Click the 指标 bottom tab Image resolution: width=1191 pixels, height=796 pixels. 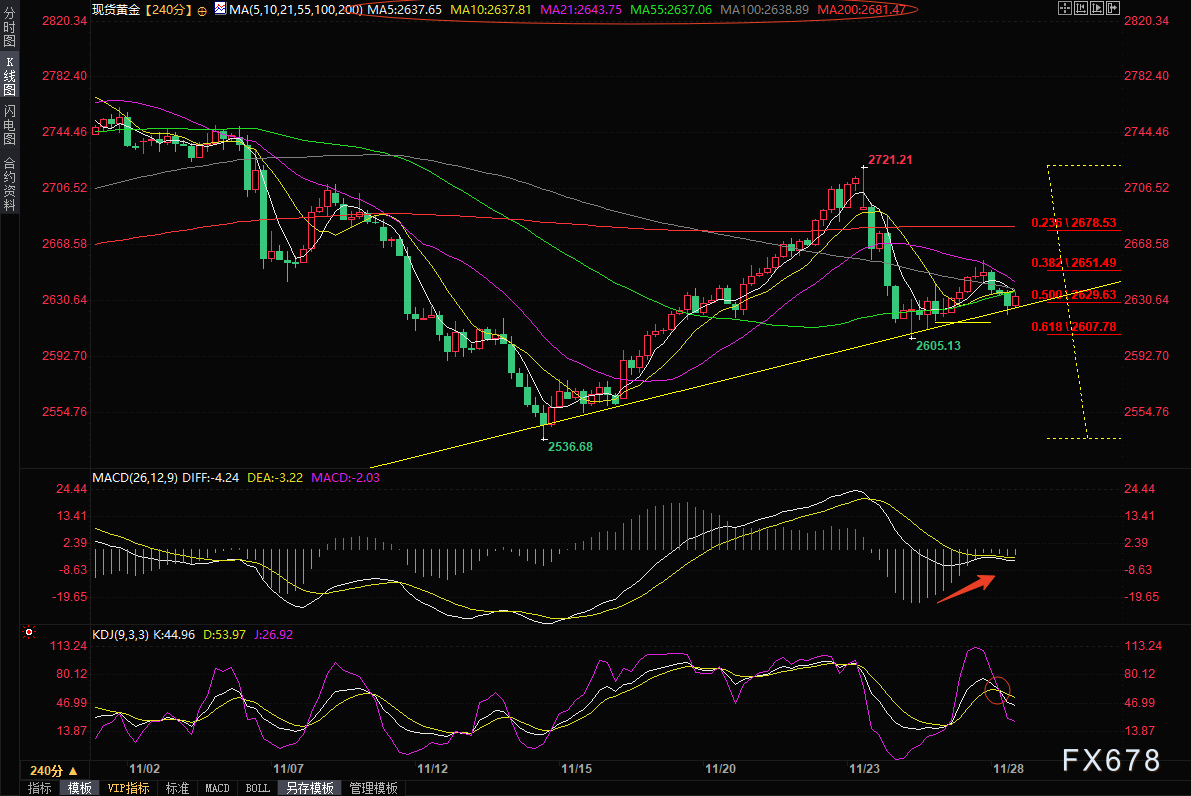40,788
